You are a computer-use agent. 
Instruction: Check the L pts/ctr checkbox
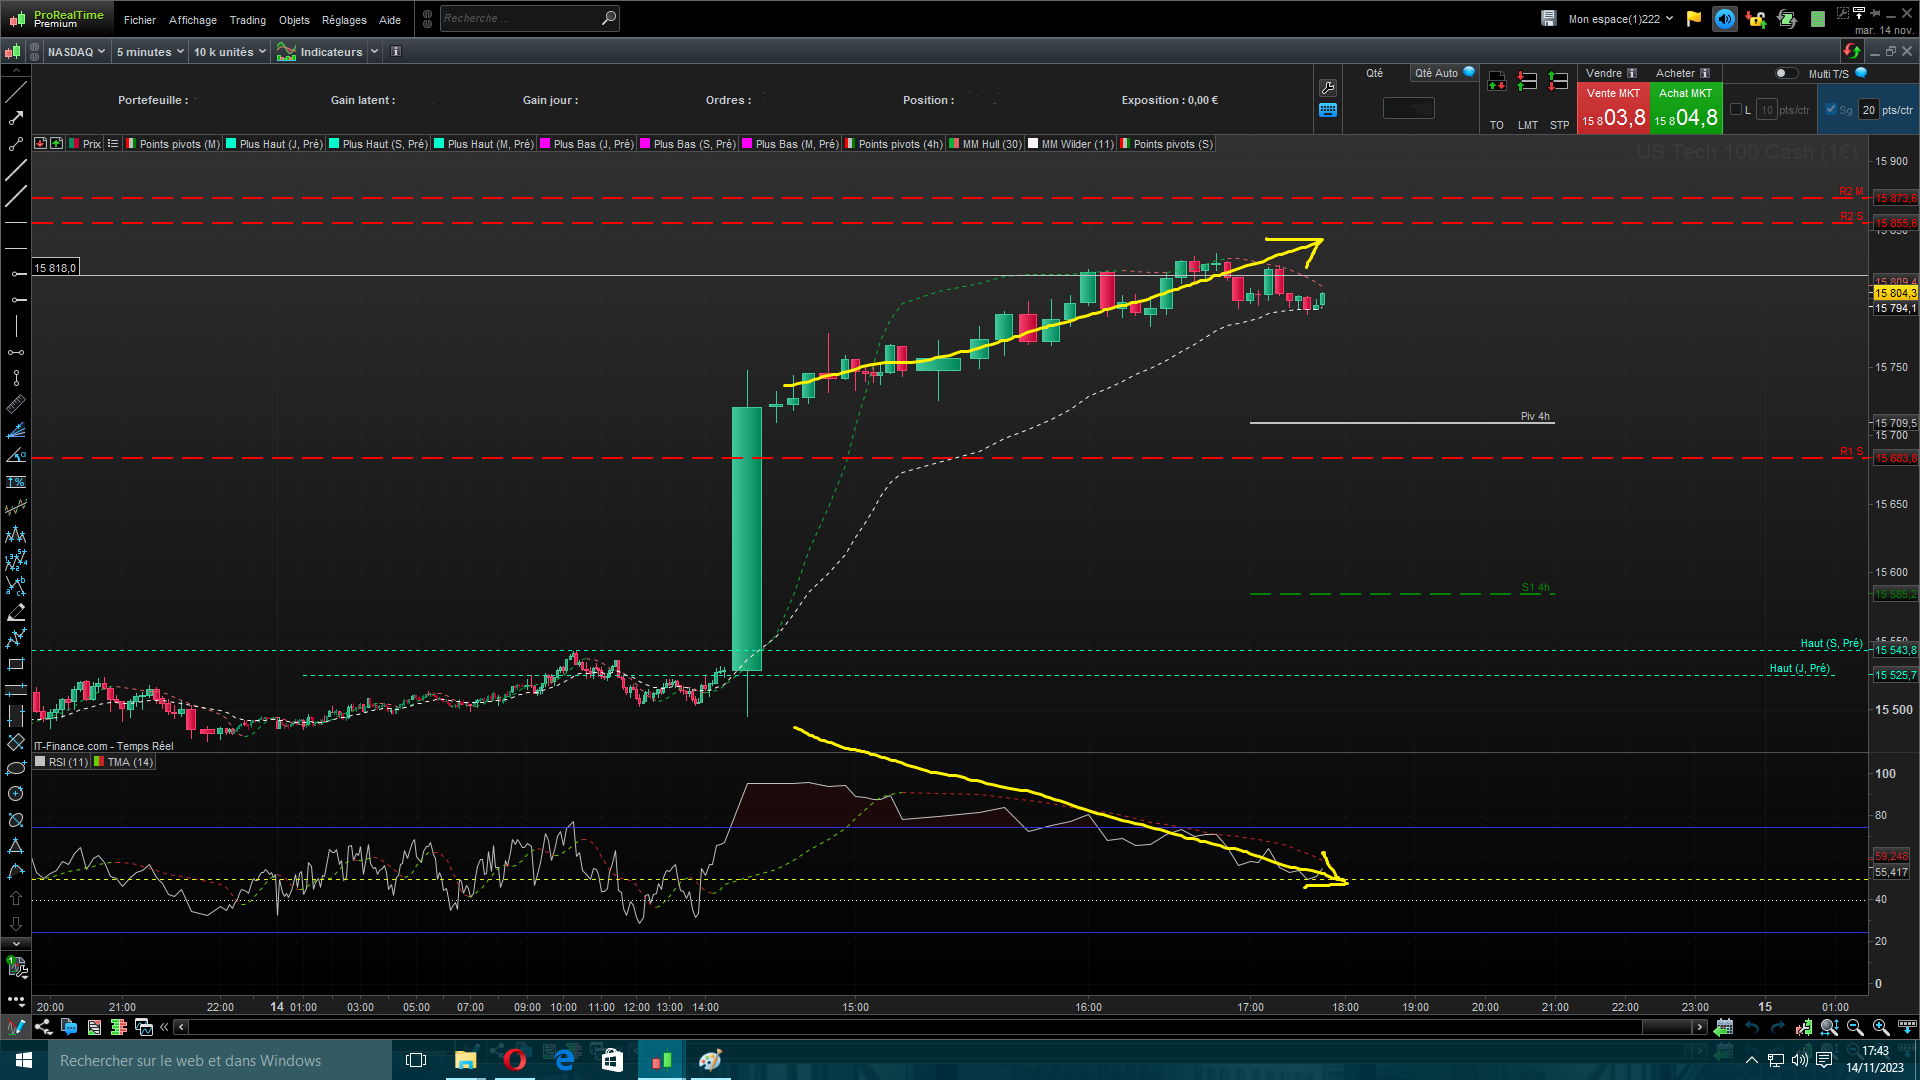pos(1736,110)
